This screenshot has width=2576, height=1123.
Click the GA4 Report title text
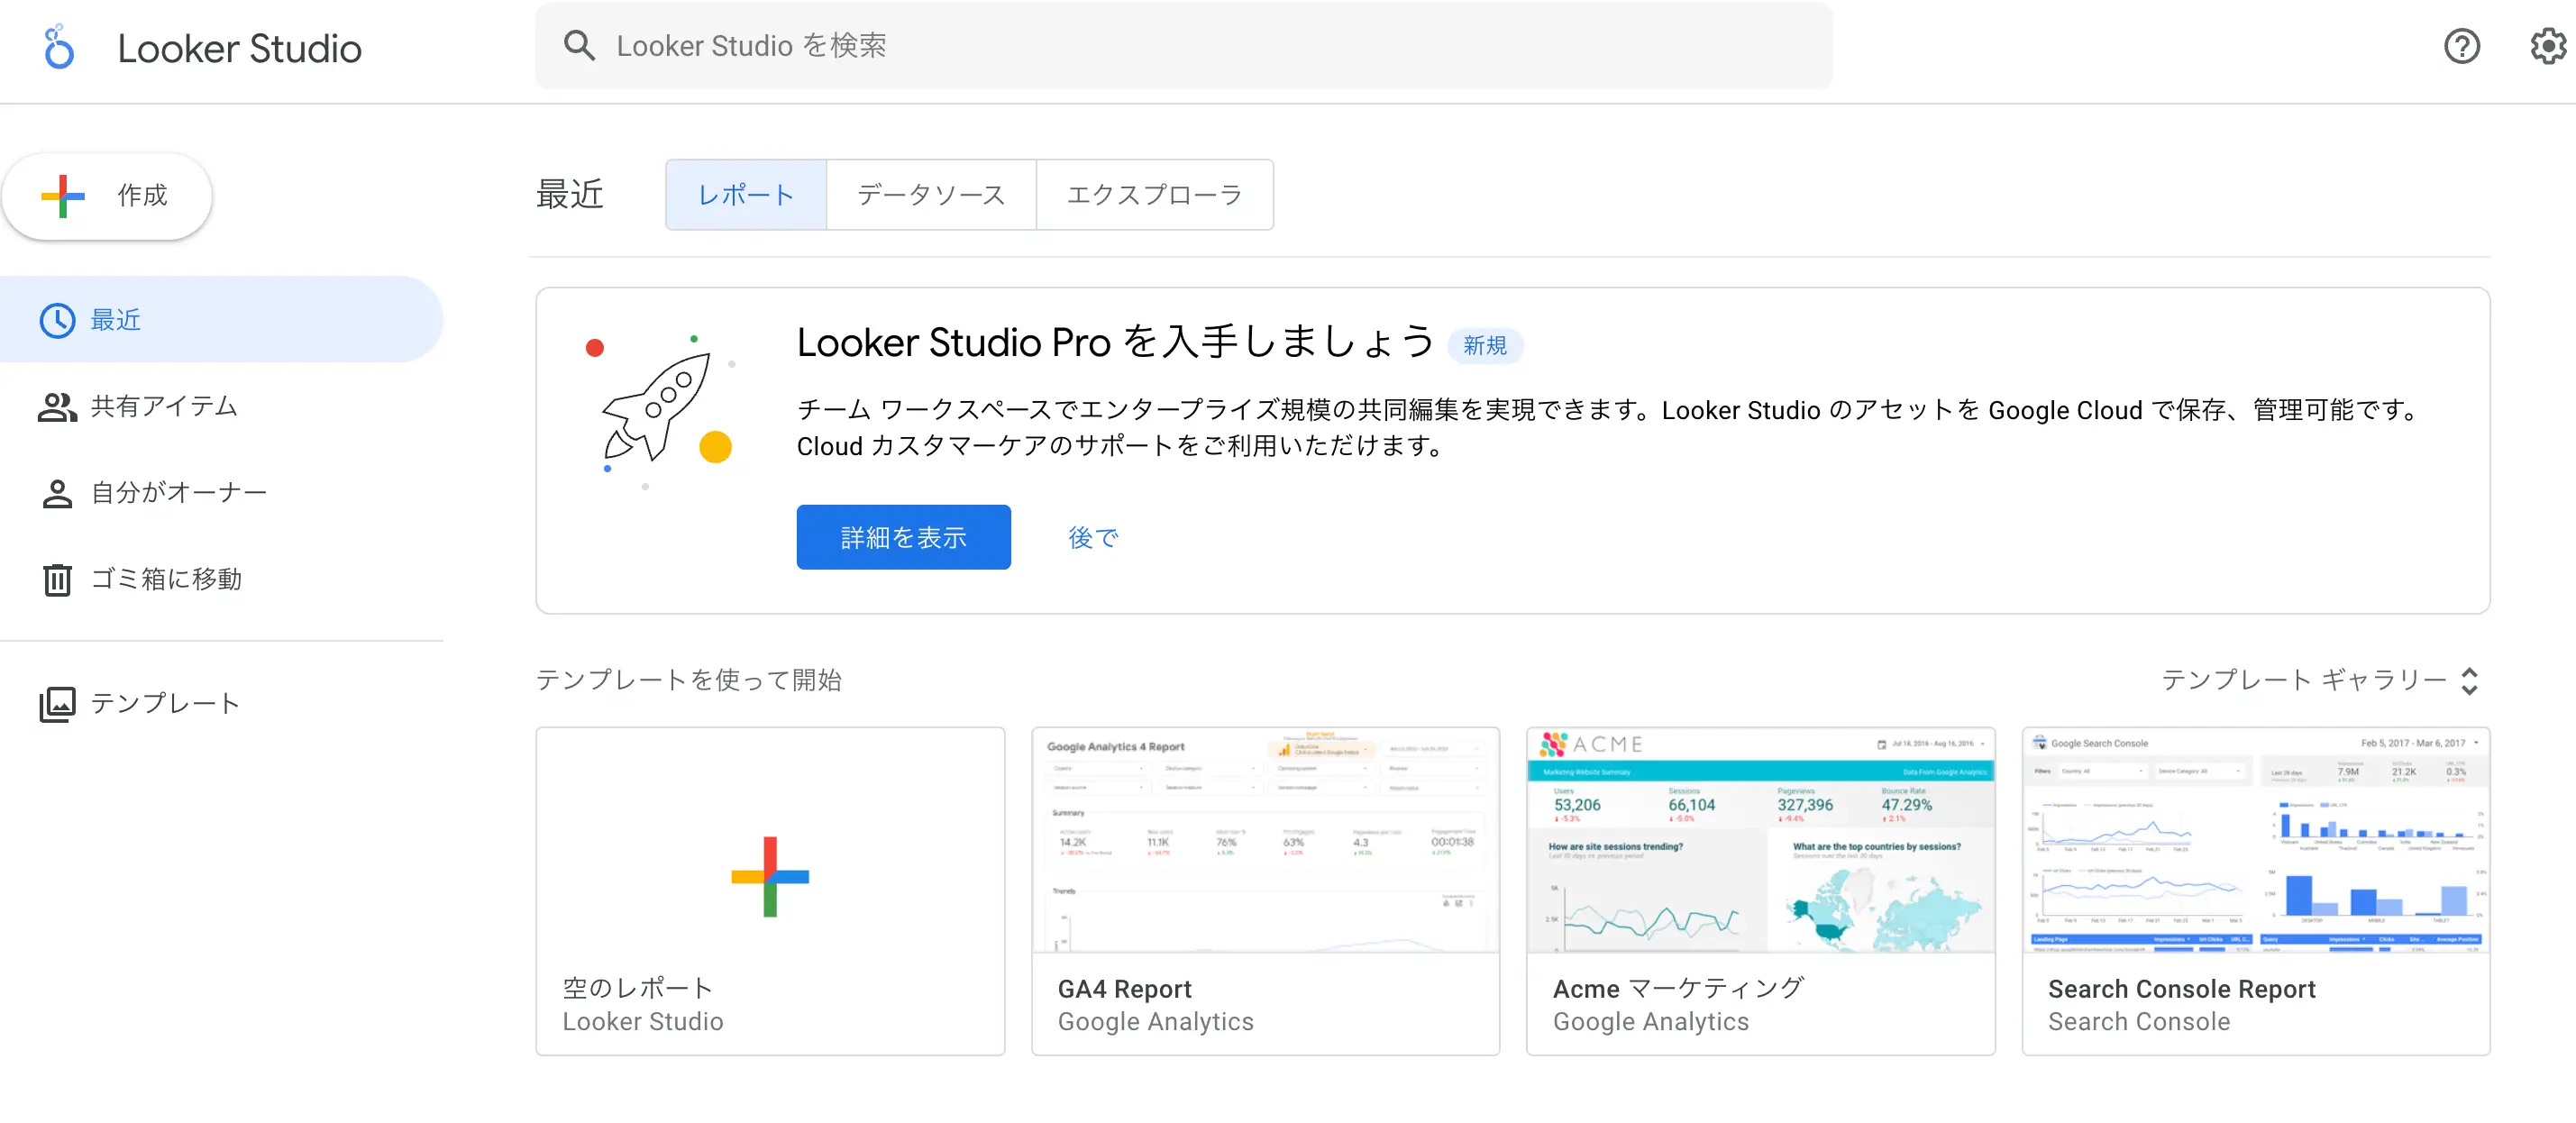click(x=1124, y=989)
